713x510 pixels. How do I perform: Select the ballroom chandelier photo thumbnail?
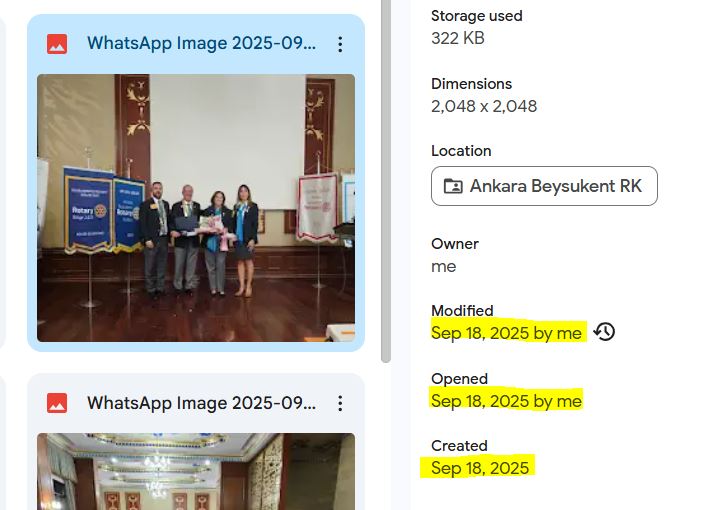point(196,471)
